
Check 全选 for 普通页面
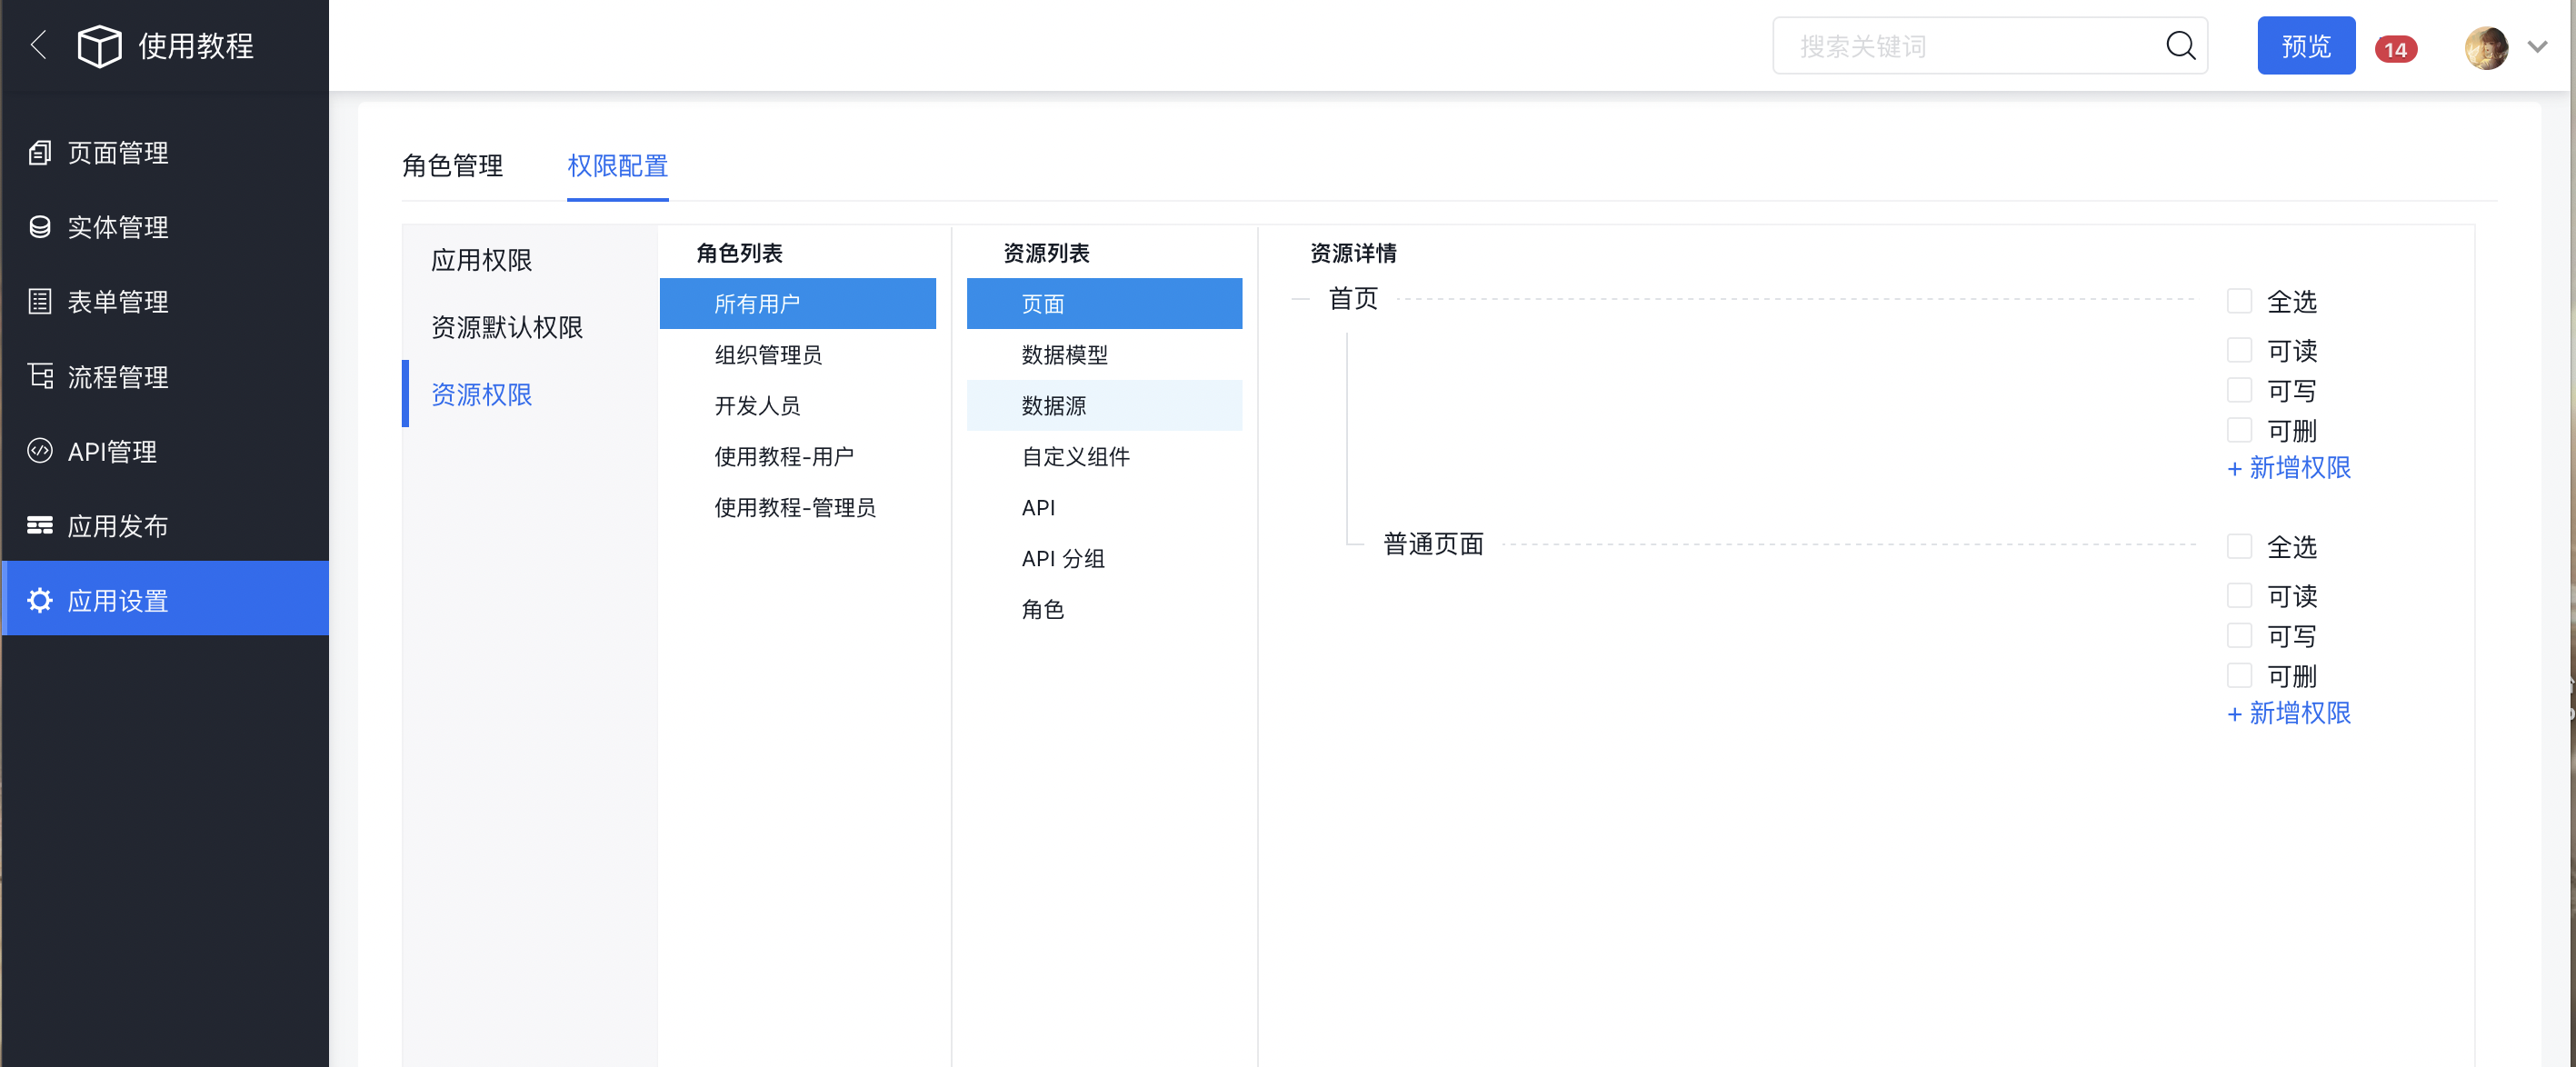pos(2239,546)
